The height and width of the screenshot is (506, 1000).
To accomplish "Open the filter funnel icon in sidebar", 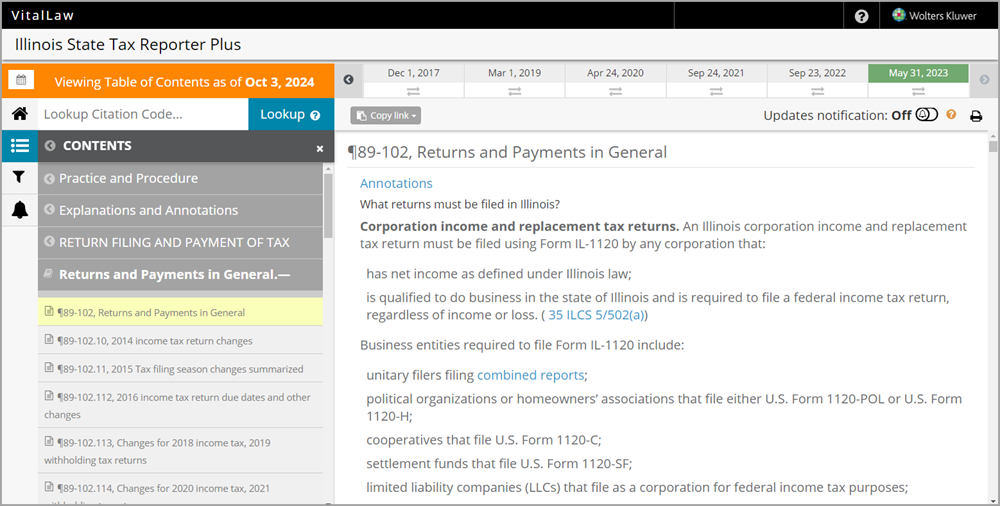I will (x=19, y=177).
